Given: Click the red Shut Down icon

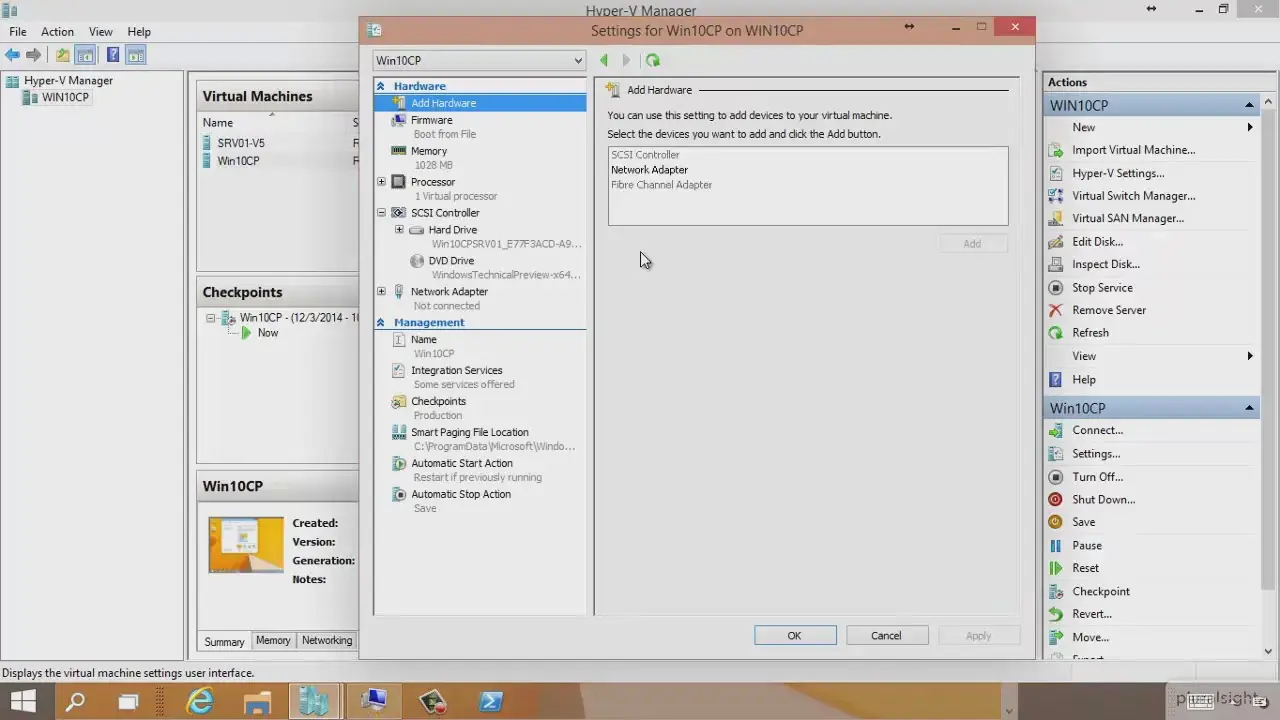Looking at the screenshot, I should pyautogui.click(x=1055, y=499).
